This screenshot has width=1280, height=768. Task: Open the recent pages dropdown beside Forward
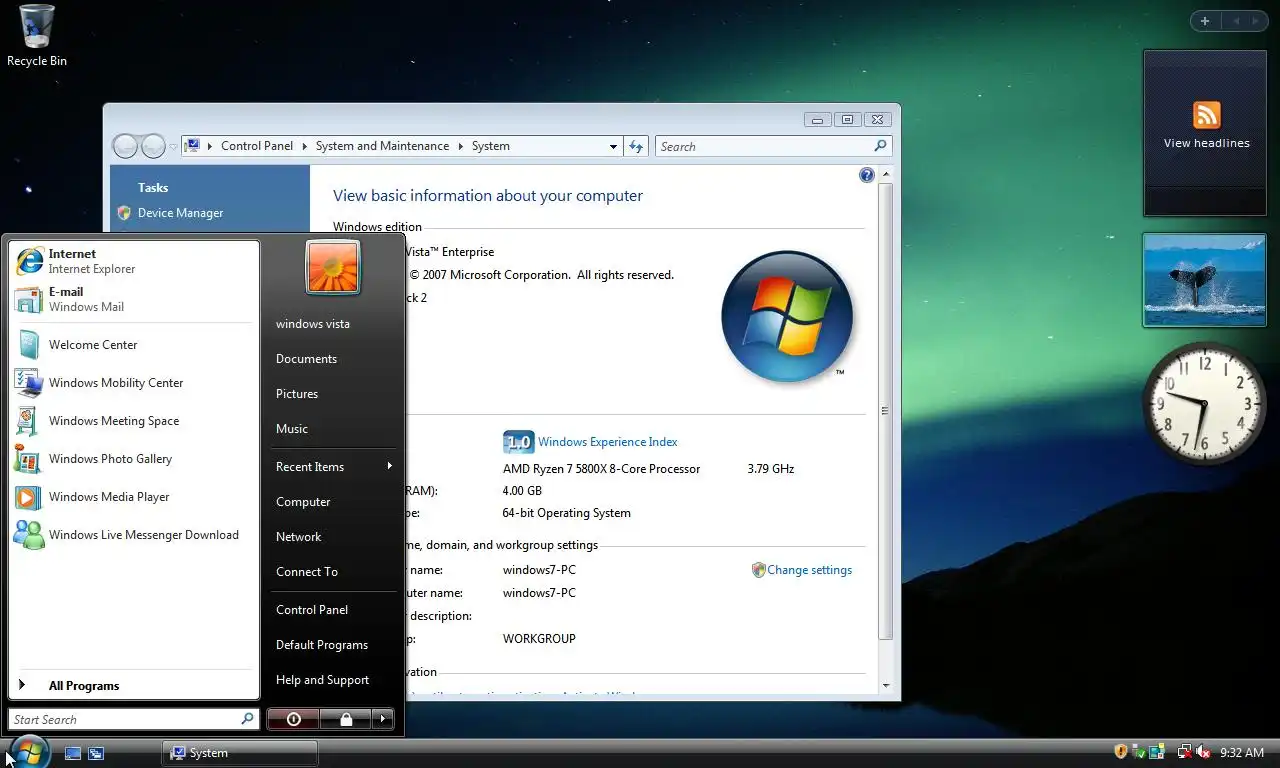(173, 146)
